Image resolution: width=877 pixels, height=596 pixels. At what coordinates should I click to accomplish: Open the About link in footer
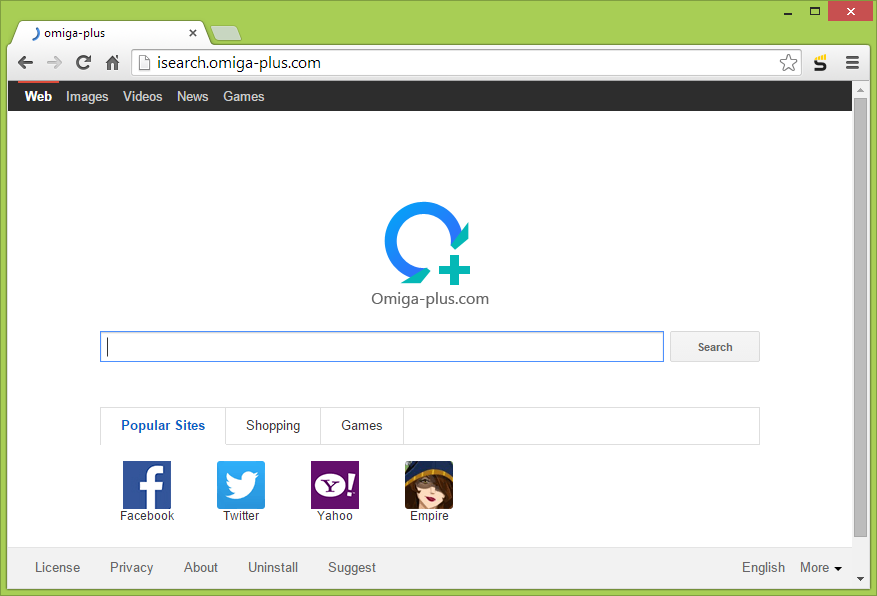pos(201,567)
